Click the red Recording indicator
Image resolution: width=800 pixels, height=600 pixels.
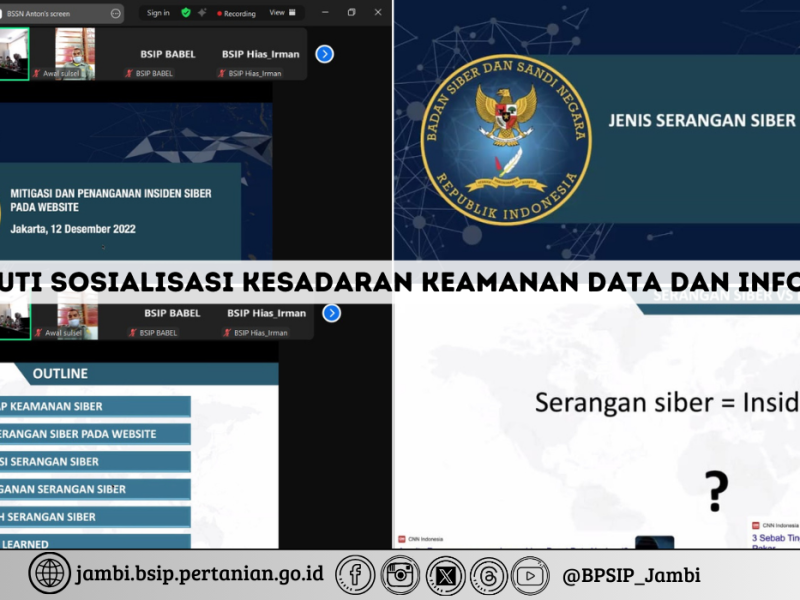tap(236, 14)
